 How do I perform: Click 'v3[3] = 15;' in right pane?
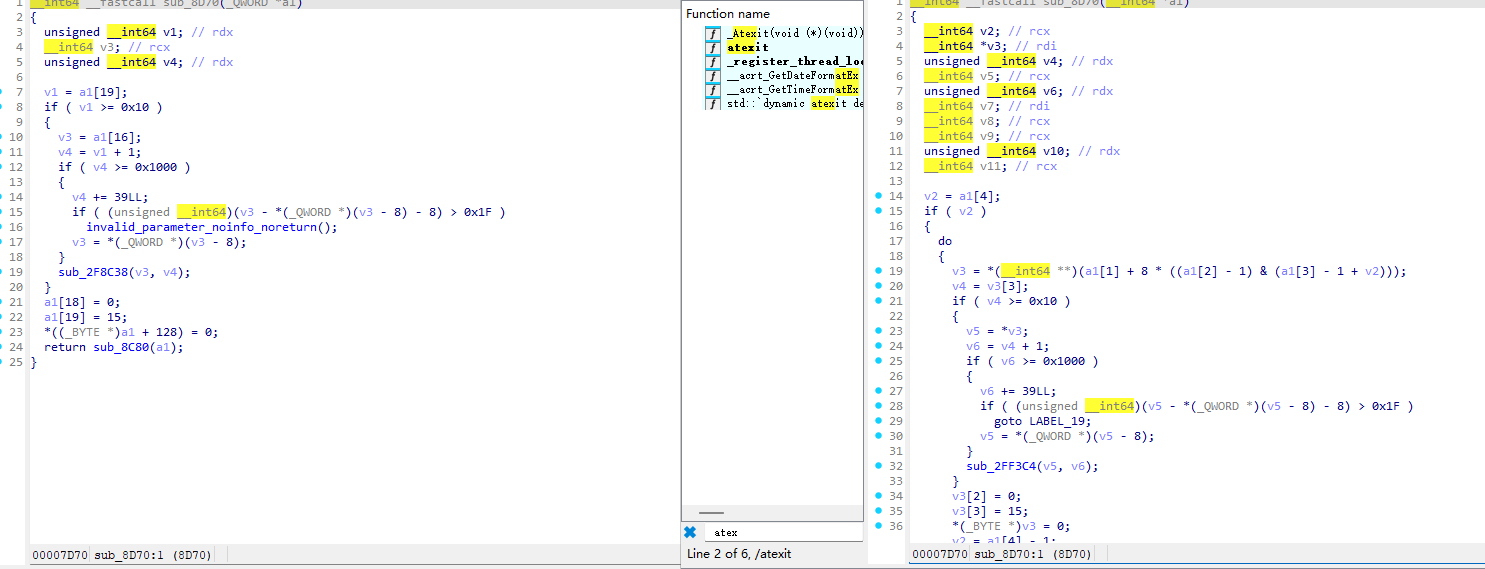pyautogui.click(x=990, y=511)
